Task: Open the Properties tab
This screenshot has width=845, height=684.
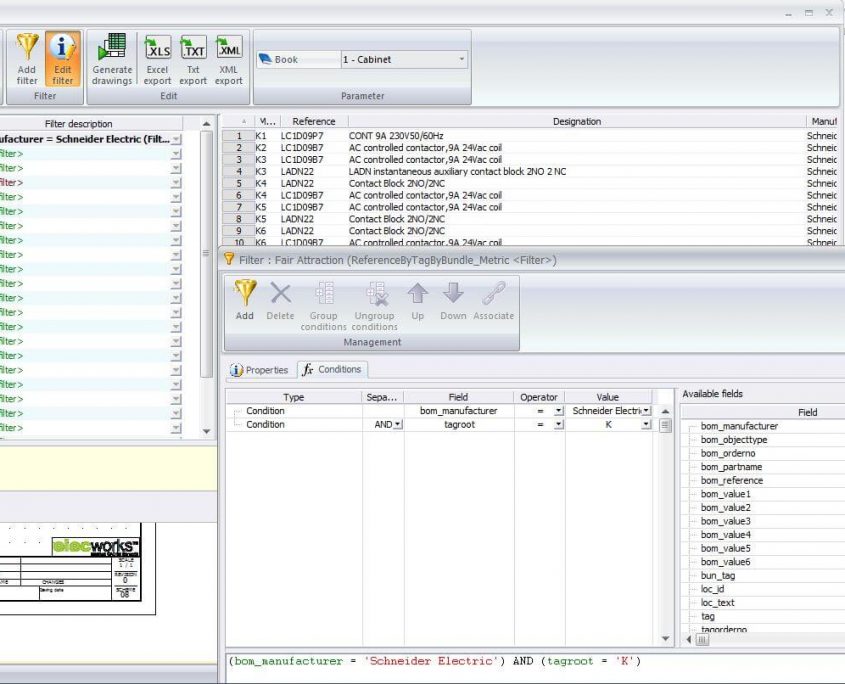Action: pyautogui.click(x=259, y=370)
